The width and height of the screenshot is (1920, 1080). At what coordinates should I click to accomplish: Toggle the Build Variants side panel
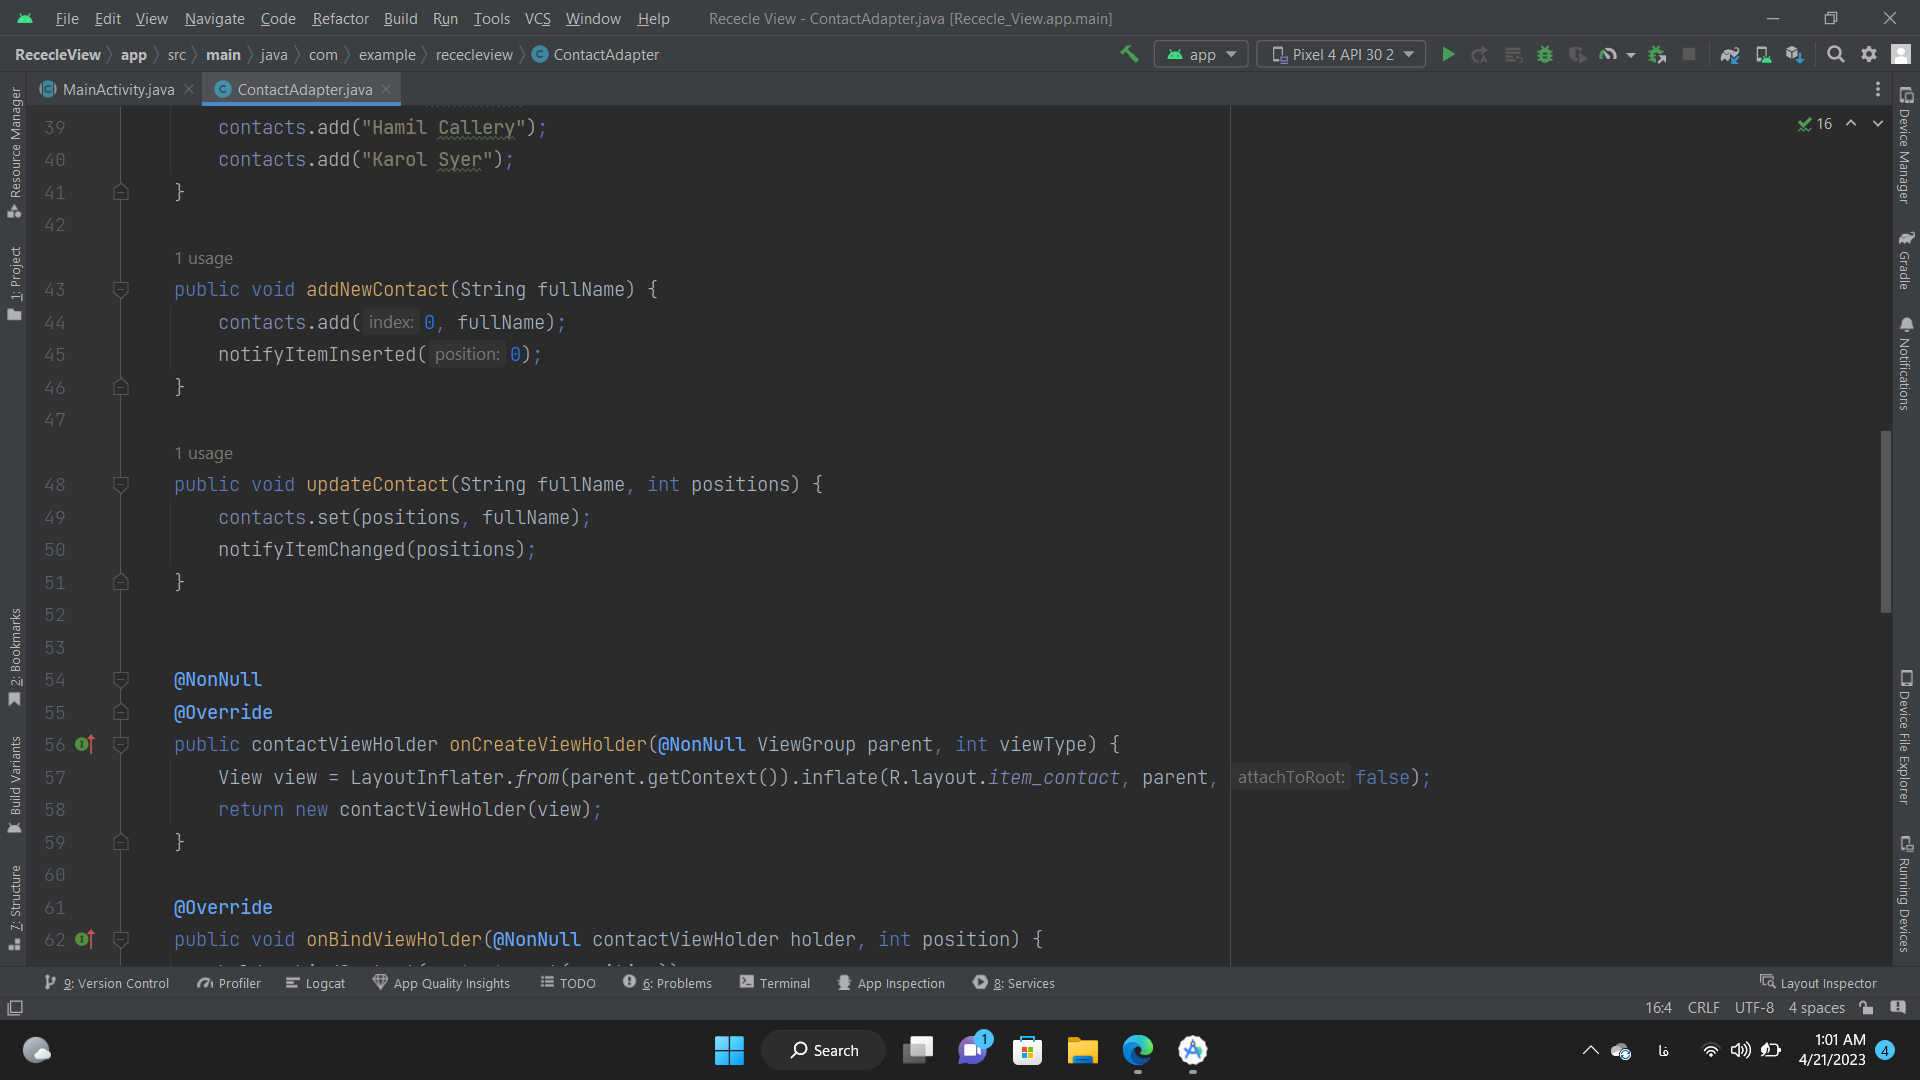pyautogui.click(x=14, y=785)
